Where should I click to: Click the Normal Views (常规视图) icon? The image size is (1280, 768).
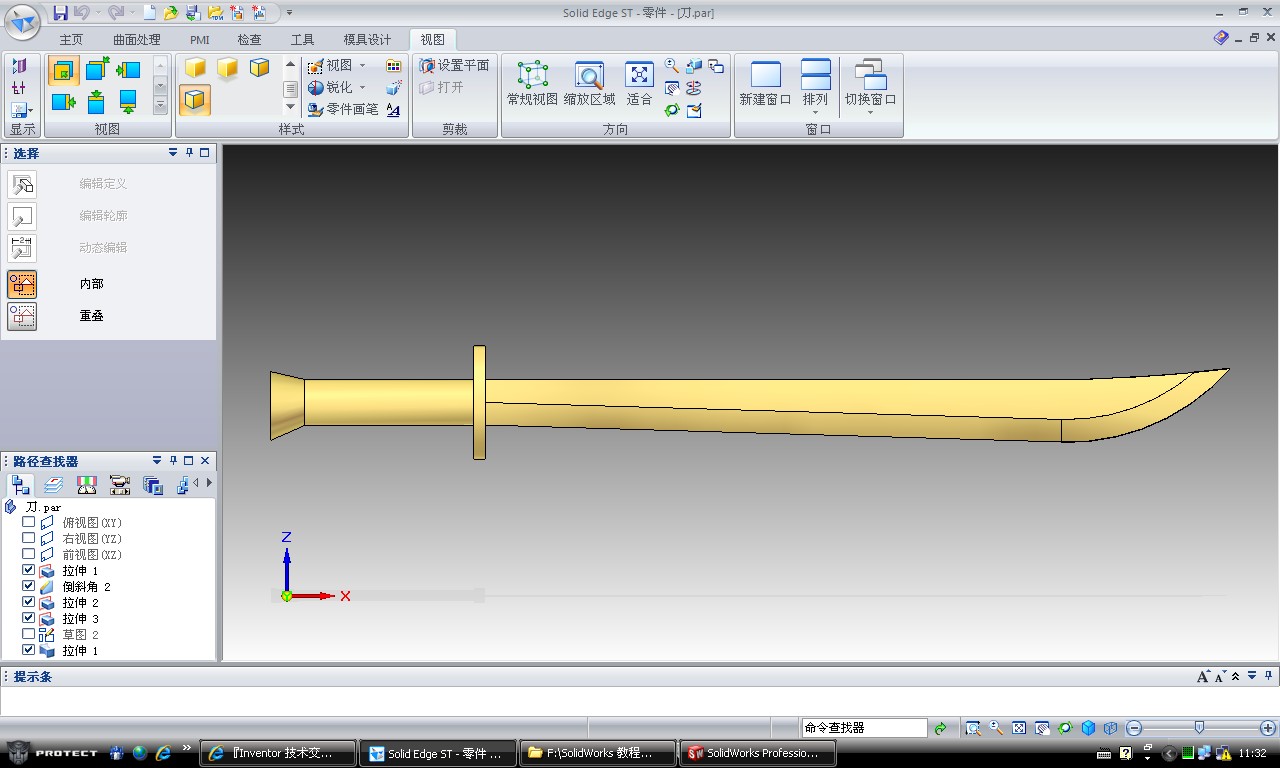point(532,83)
